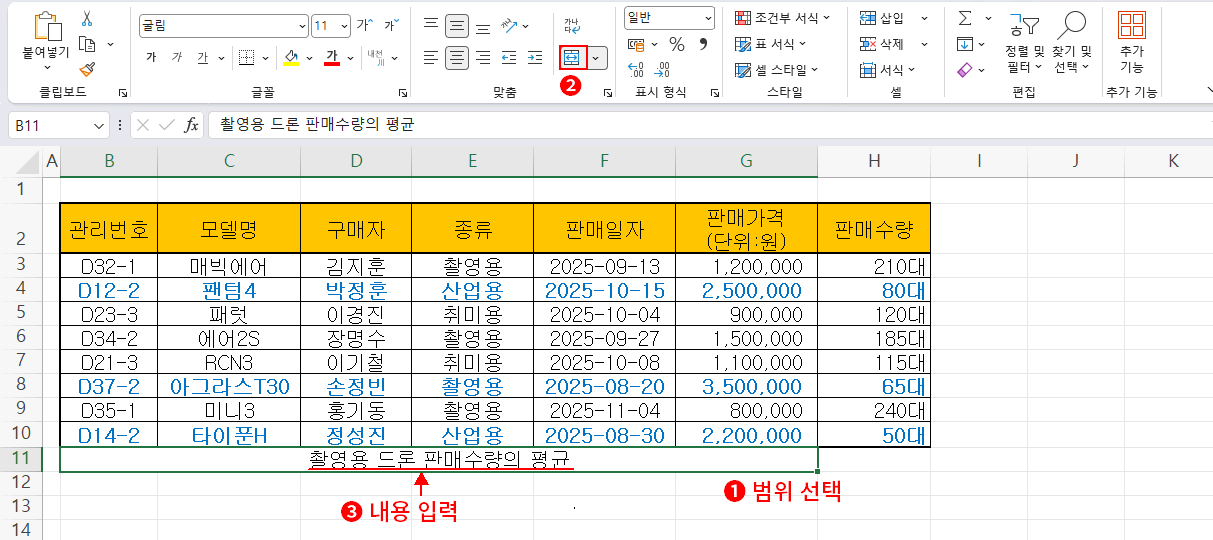
Task: Open font group dialog launcher
Action: [x=402, y=92]
